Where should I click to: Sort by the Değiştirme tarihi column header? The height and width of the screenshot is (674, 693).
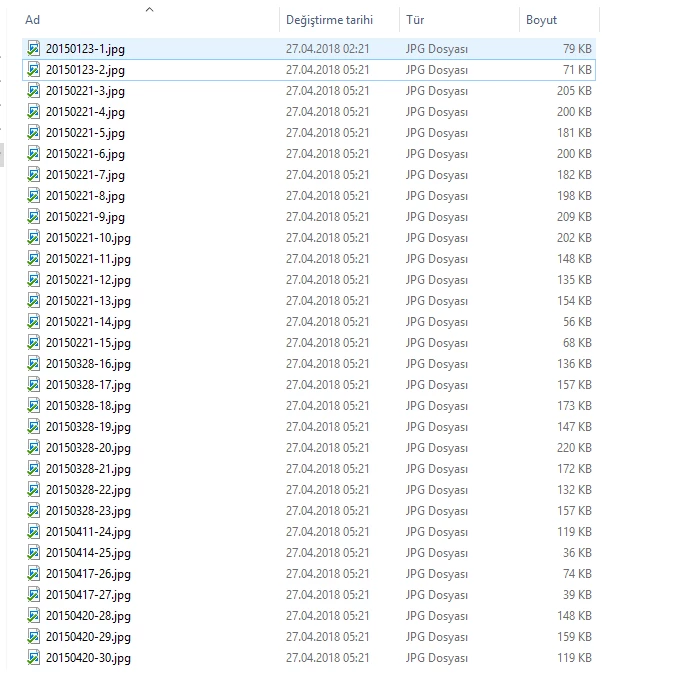click(329, 20)
